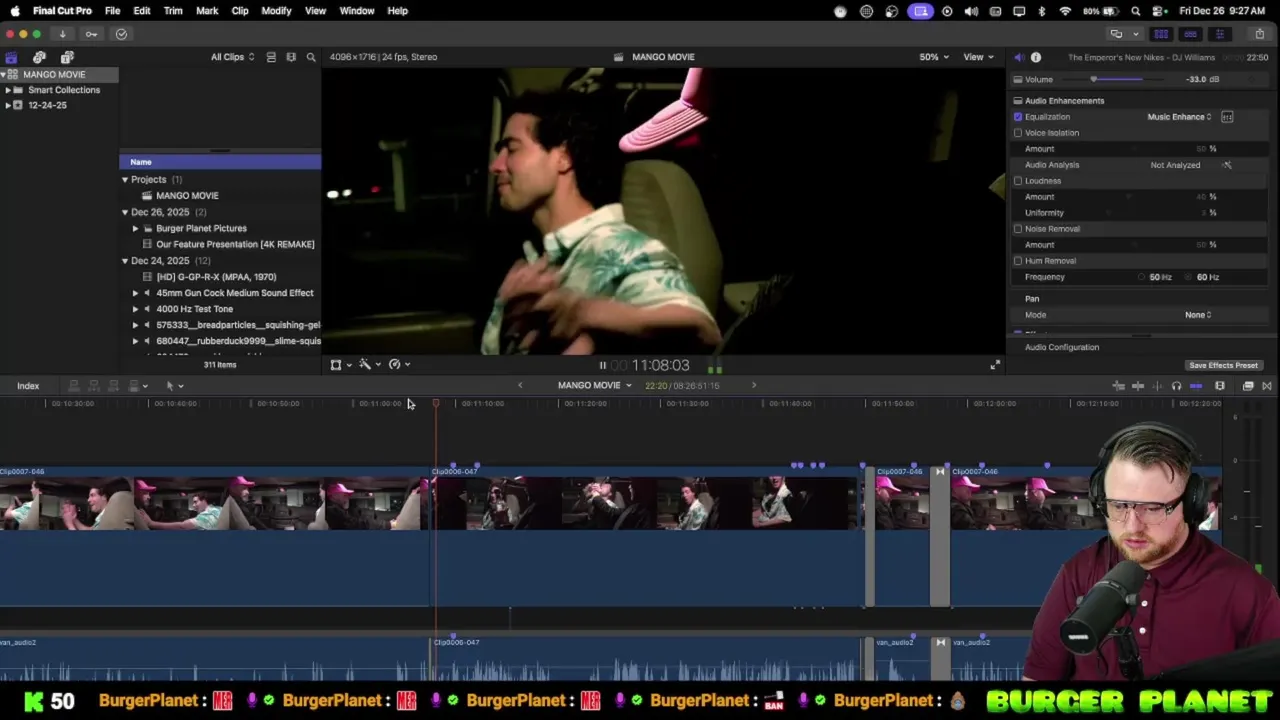Select the 50 Hz frequency radio button
The width and height of the screenshot is (1280, 720).
tap(1142, 277)
